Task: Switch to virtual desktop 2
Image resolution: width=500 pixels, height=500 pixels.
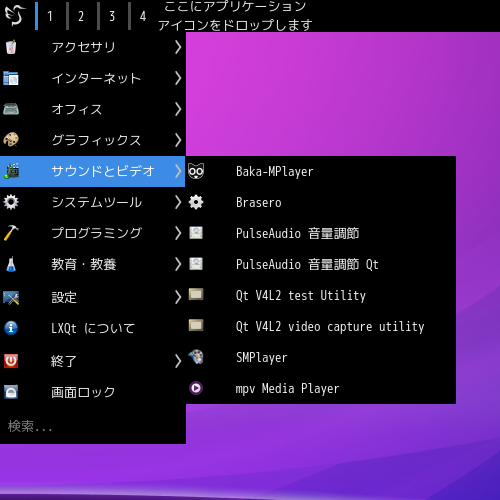Action: pos(81,16)
